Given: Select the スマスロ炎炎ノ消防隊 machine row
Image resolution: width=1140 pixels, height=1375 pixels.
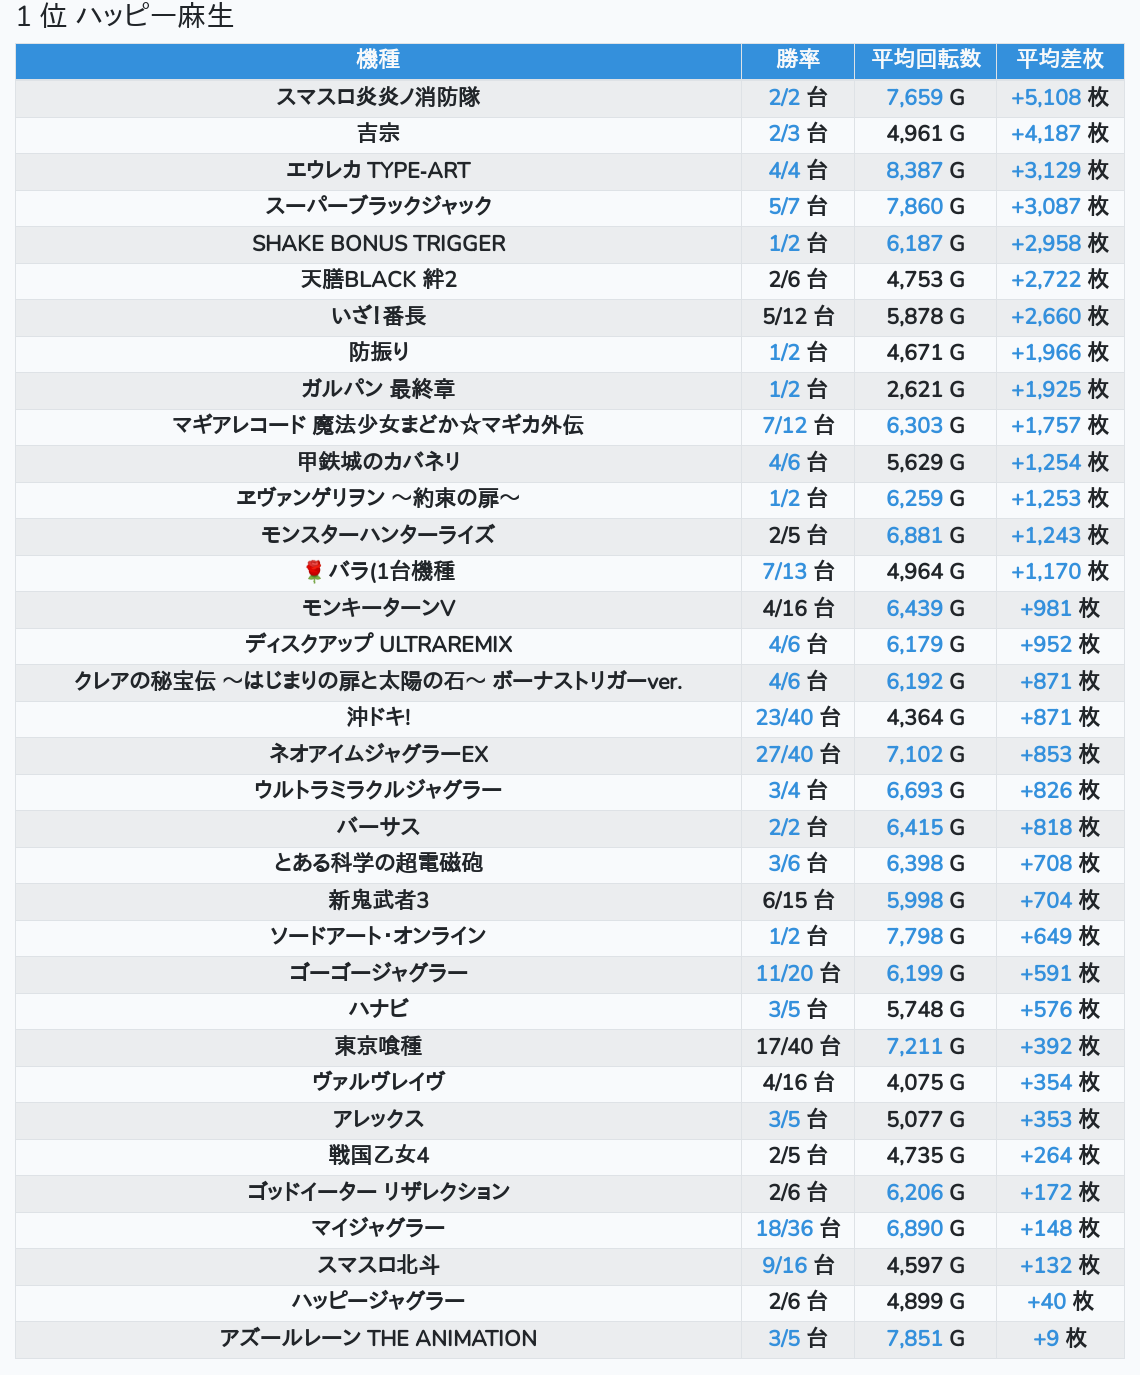Looking at the screenshot, I should click(x=378, y=97).
